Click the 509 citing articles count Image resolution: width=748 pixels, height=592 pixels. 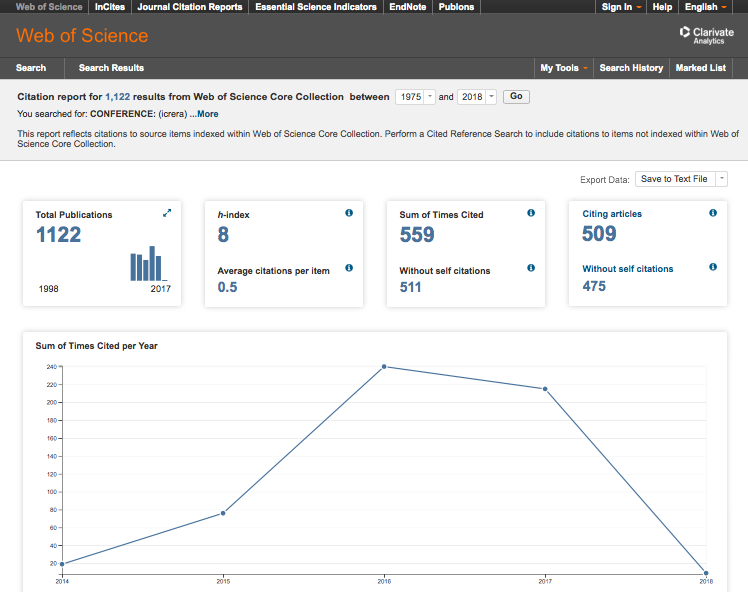pos(599,234)
